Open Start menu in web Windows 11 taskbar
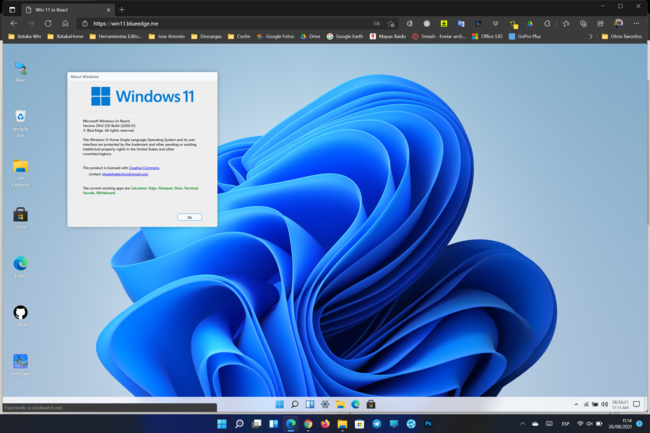Viewport: 650px width, 433px height. pos(279,404)
